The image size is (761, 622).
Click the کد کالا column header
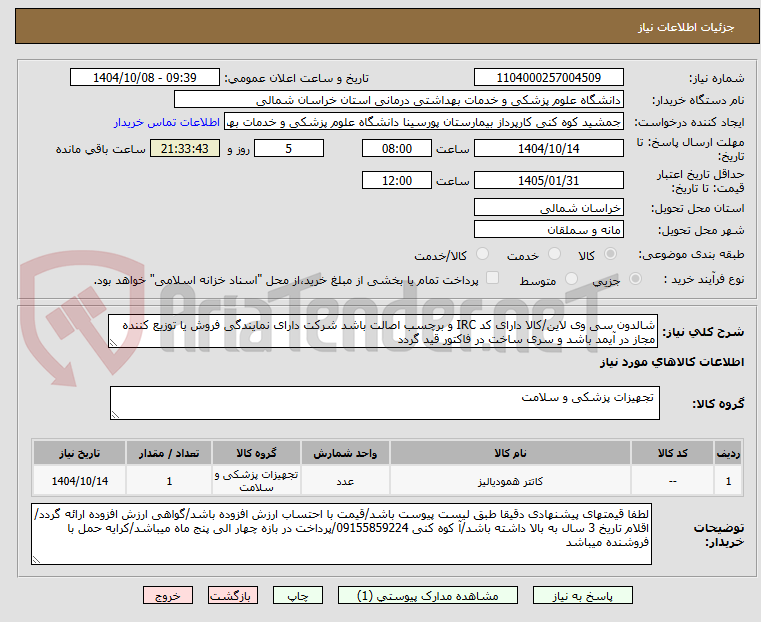tap(672, 453)
